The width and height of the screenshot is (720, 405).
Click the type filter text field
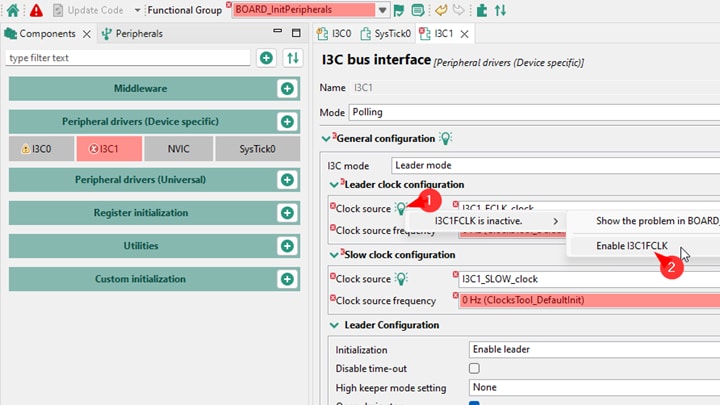[x=128, y=58]
